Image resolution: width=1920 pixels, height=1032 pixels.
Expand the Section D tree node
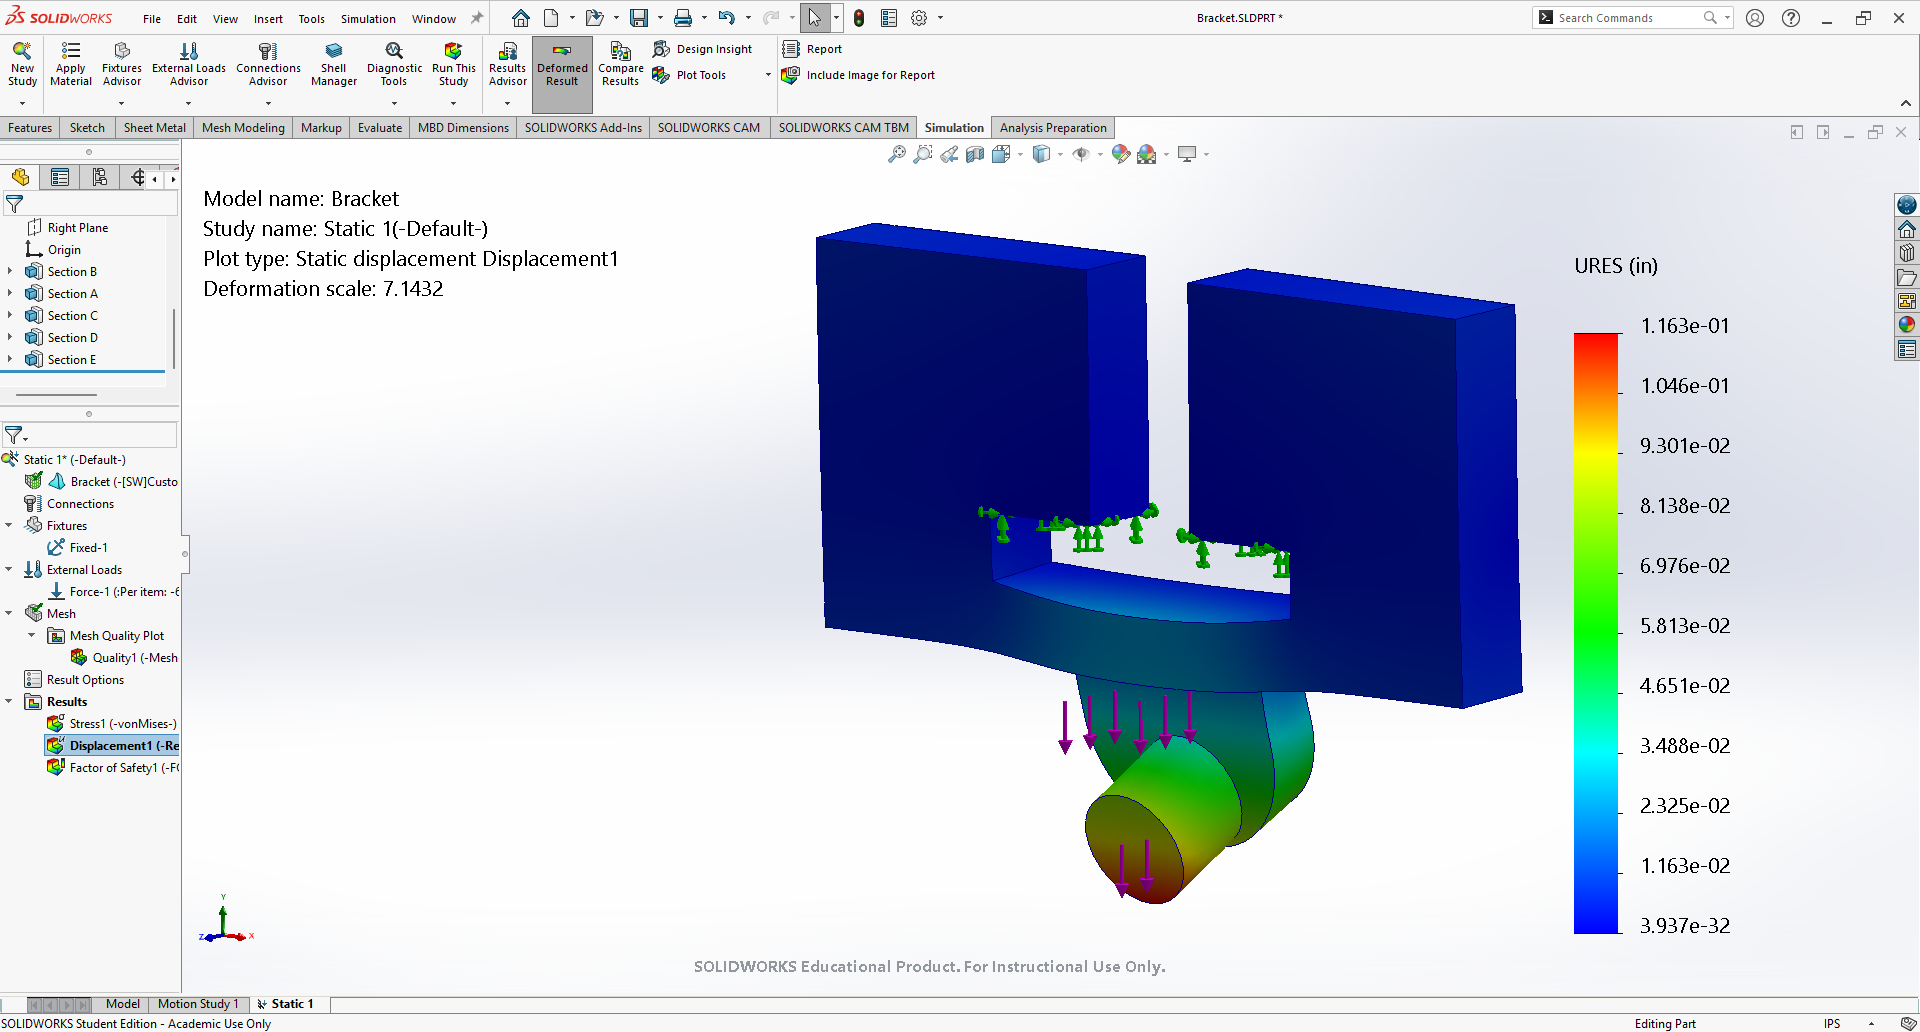click(10, 337)
